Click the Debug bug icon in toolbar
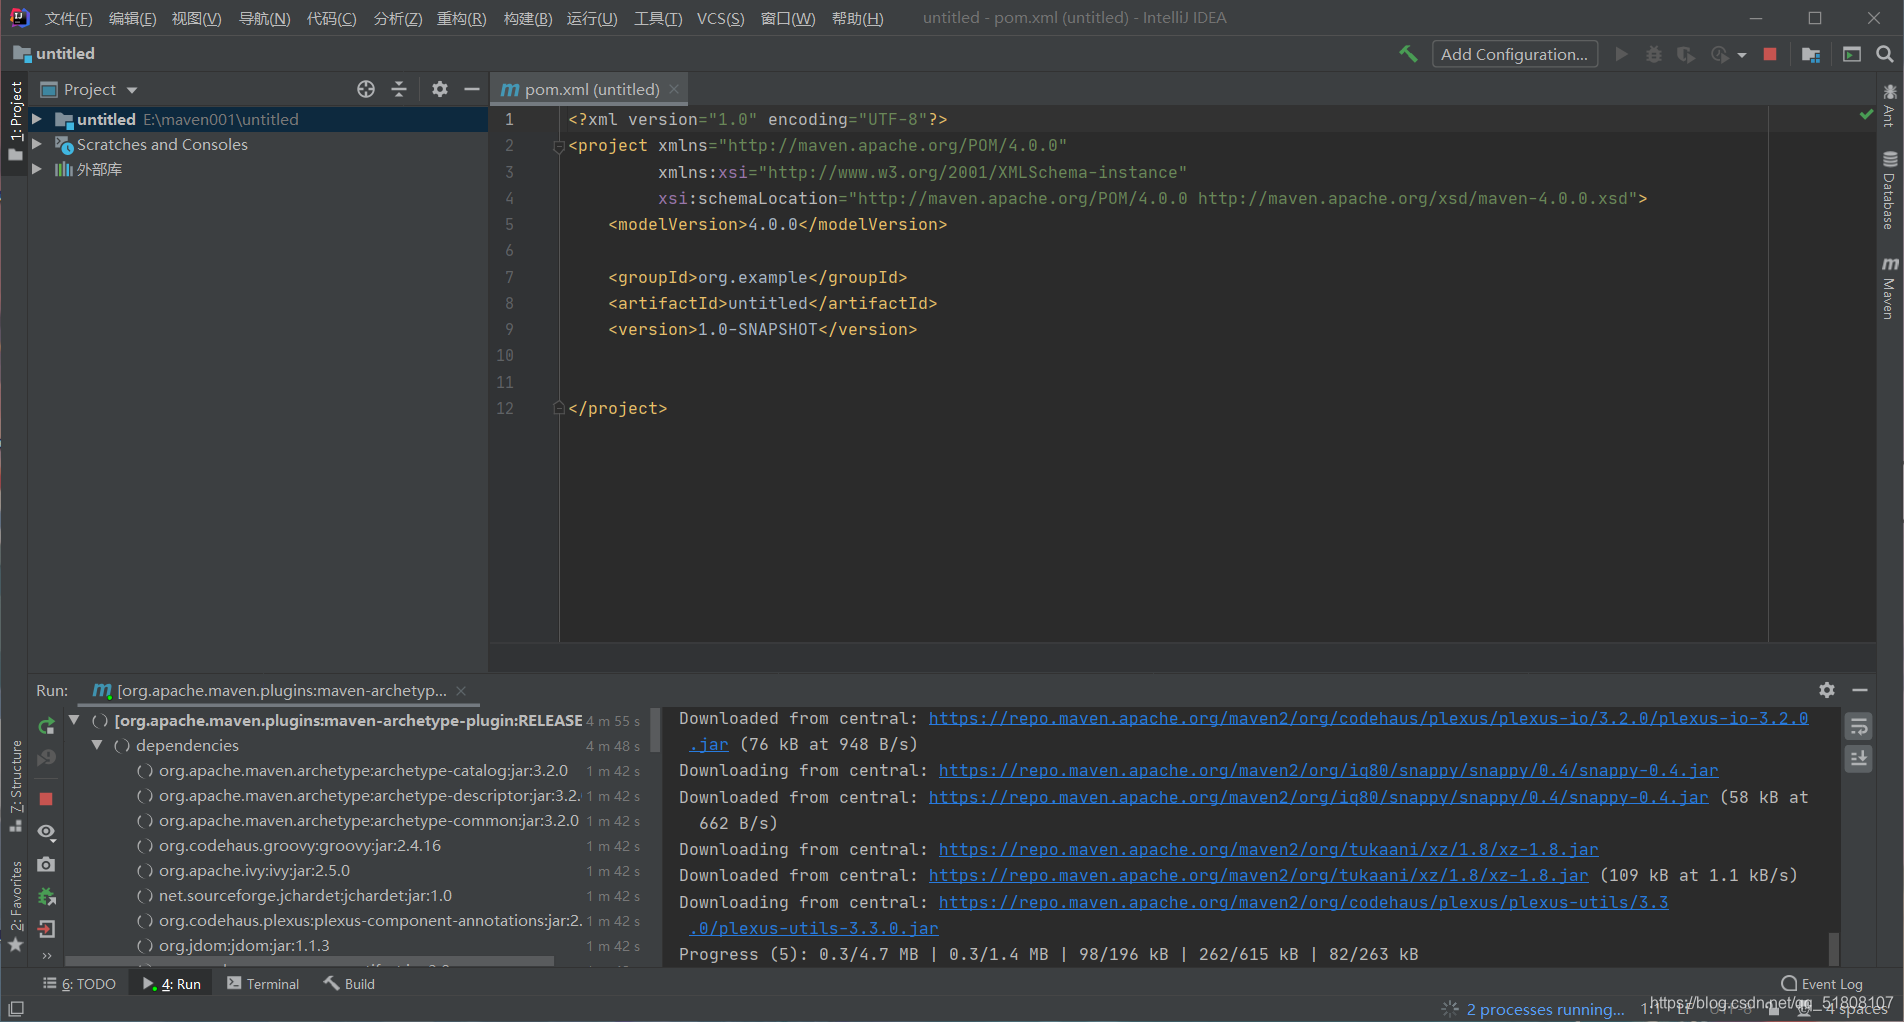 pyautogui.click(x=1654, y=54)
